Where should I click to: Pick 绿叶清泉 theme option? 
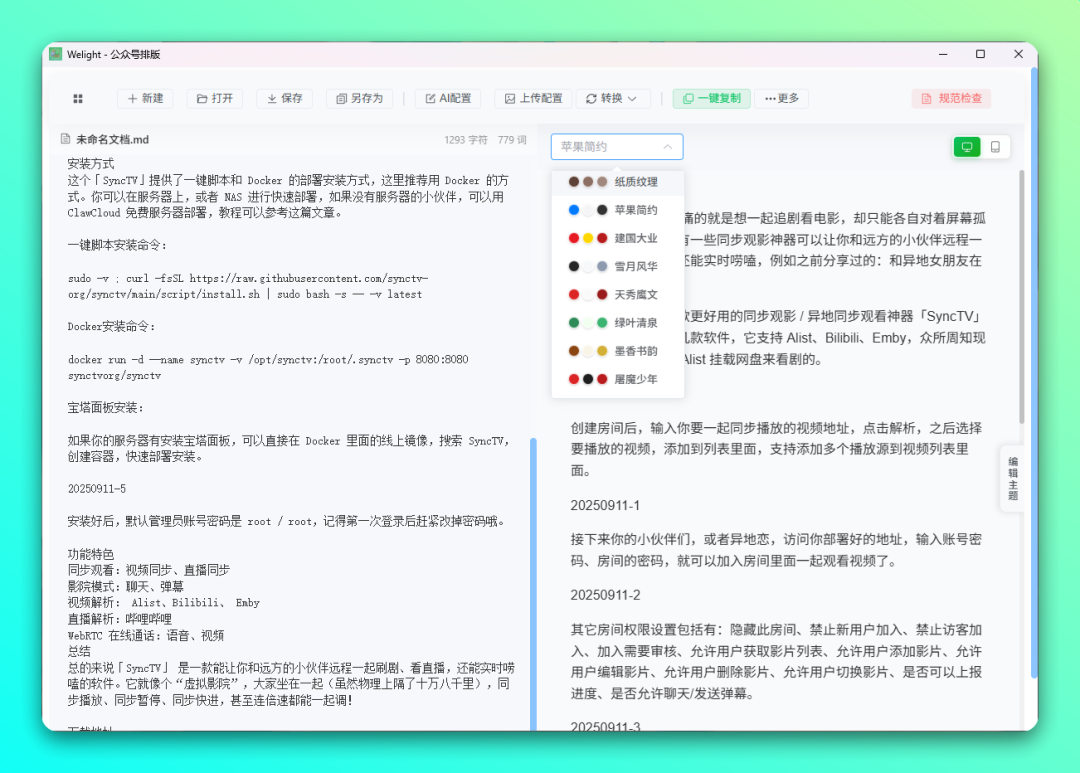tap(617, 323)
